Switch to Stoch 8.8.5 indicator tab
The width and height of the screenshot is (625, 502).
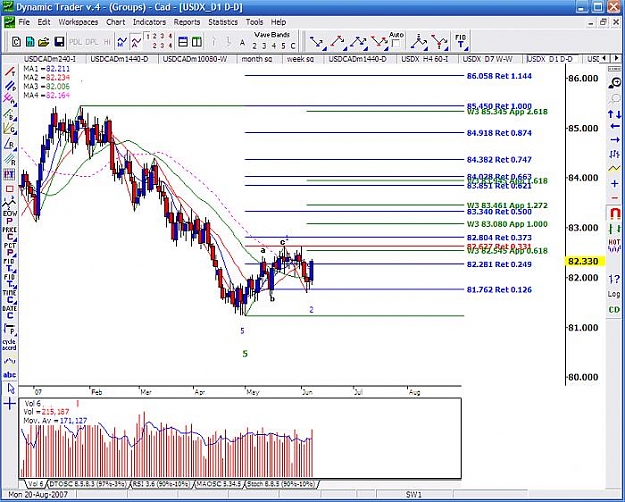(281, 484)
